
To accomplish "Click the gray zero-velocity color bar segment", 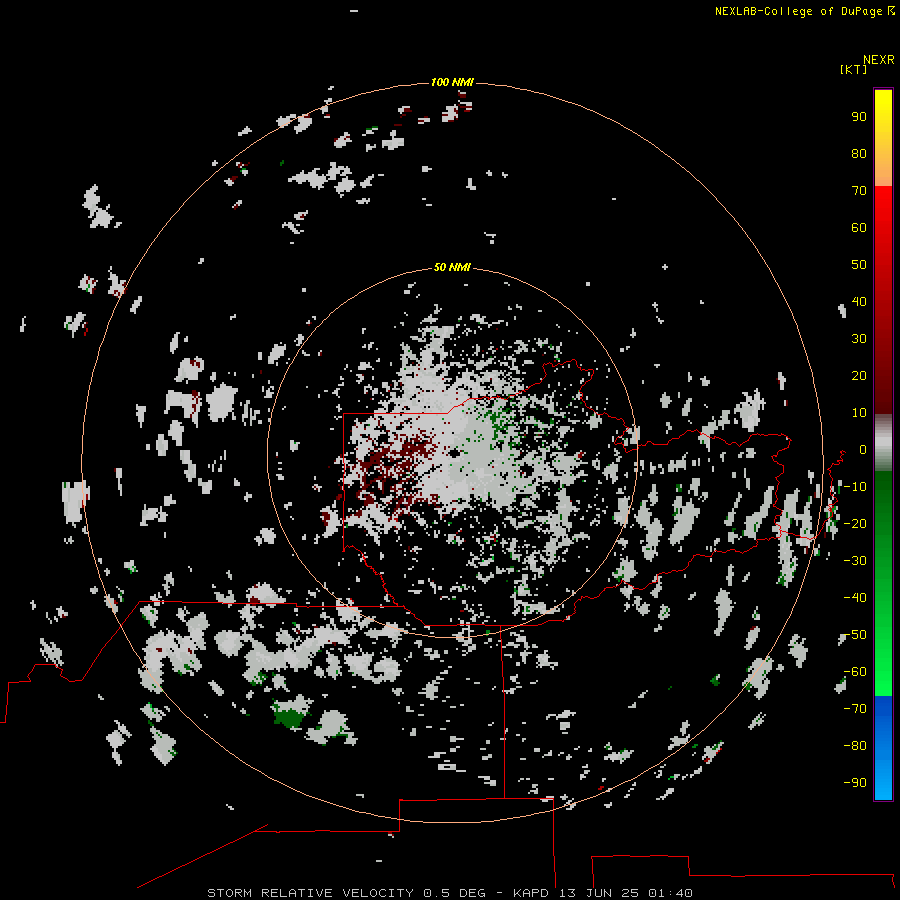I will tap(883, 443).
